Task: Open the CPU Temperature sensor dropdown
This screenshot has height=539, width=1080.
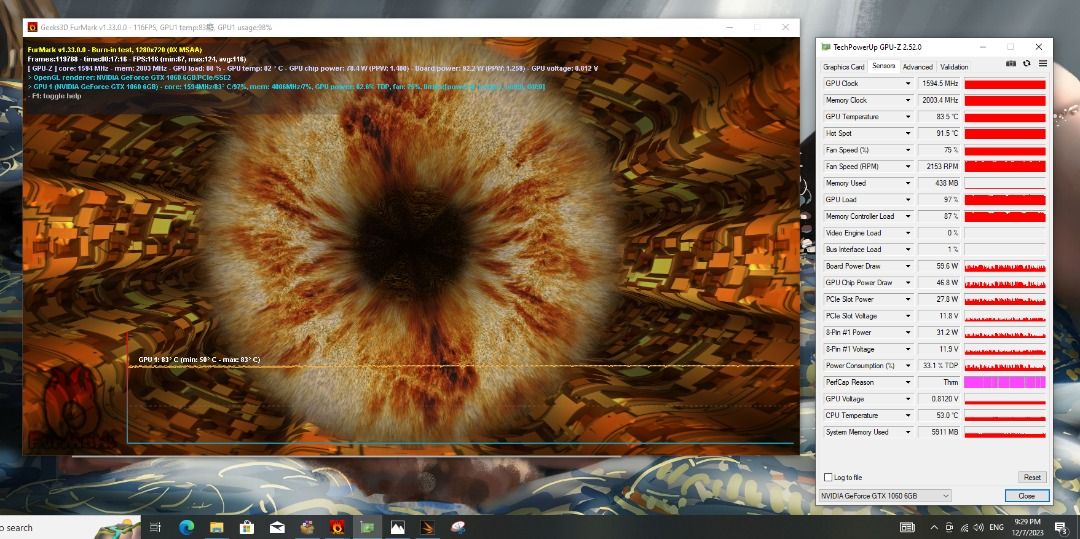Action: point(908,416)
